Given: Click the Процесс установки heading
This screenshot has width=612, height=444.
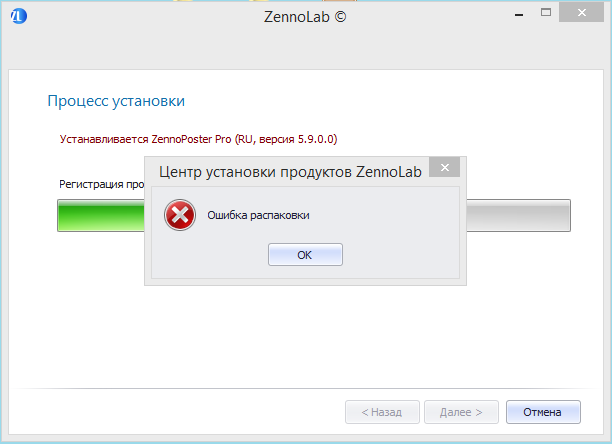Looking at the screenshot, I should pyautogui.click(x=116, y=101).
